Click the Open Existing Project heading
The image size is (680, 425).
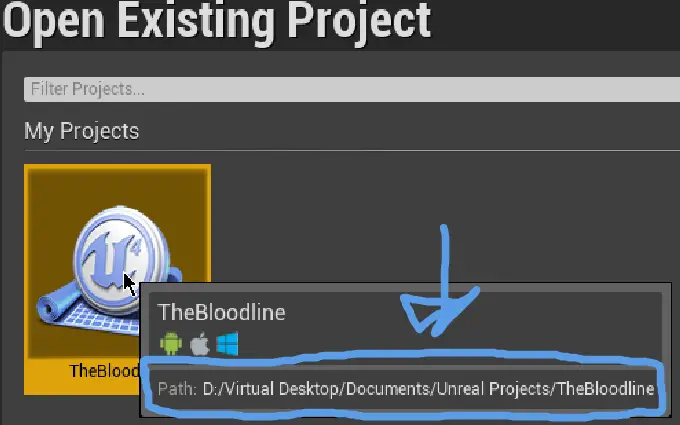217,21
